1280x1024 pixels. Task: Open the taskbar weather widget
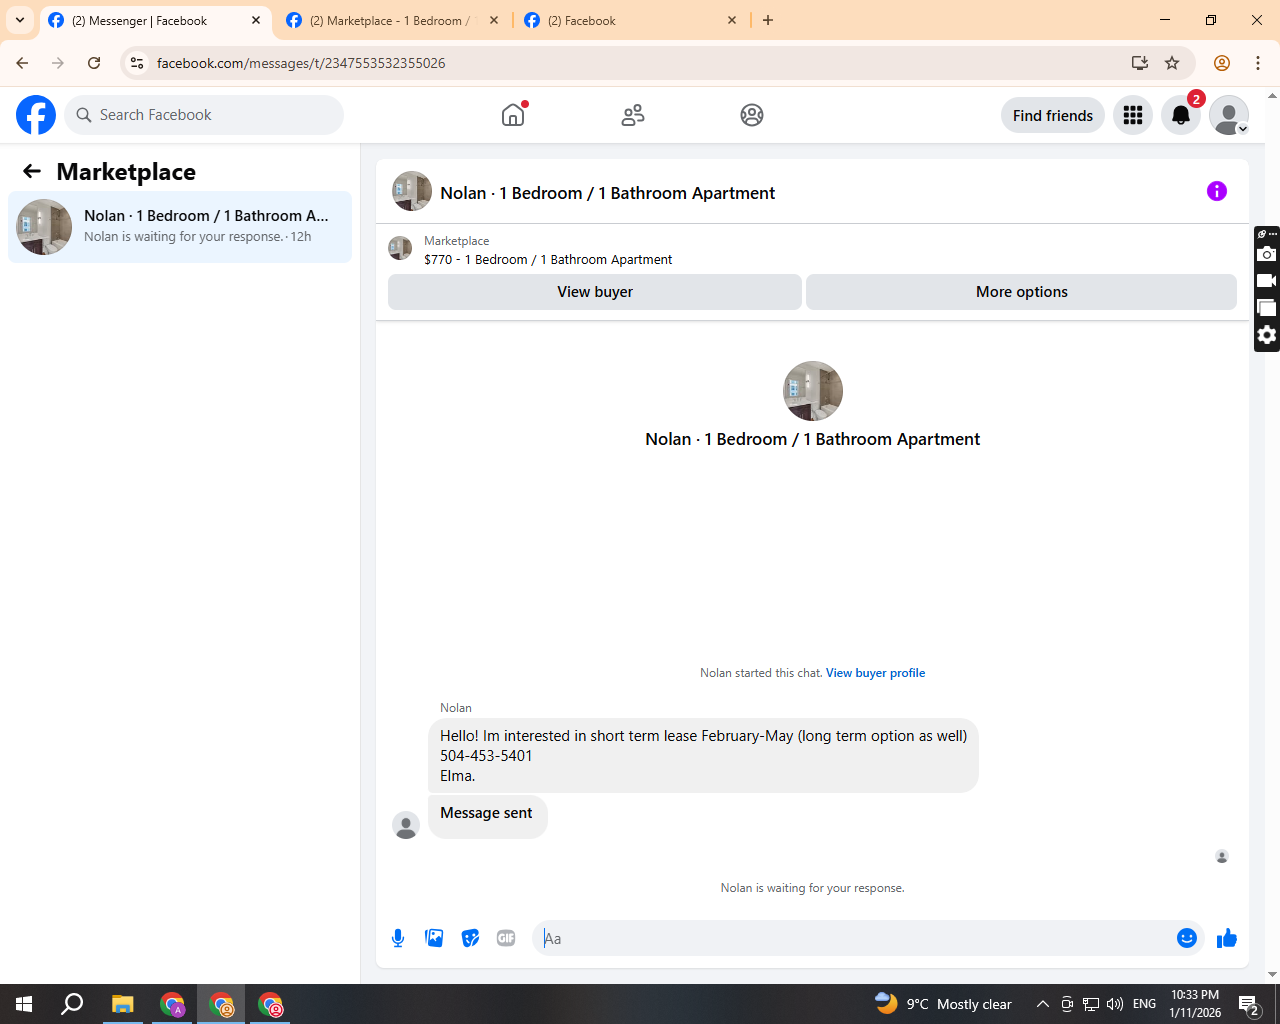[x=943, y=1004]
